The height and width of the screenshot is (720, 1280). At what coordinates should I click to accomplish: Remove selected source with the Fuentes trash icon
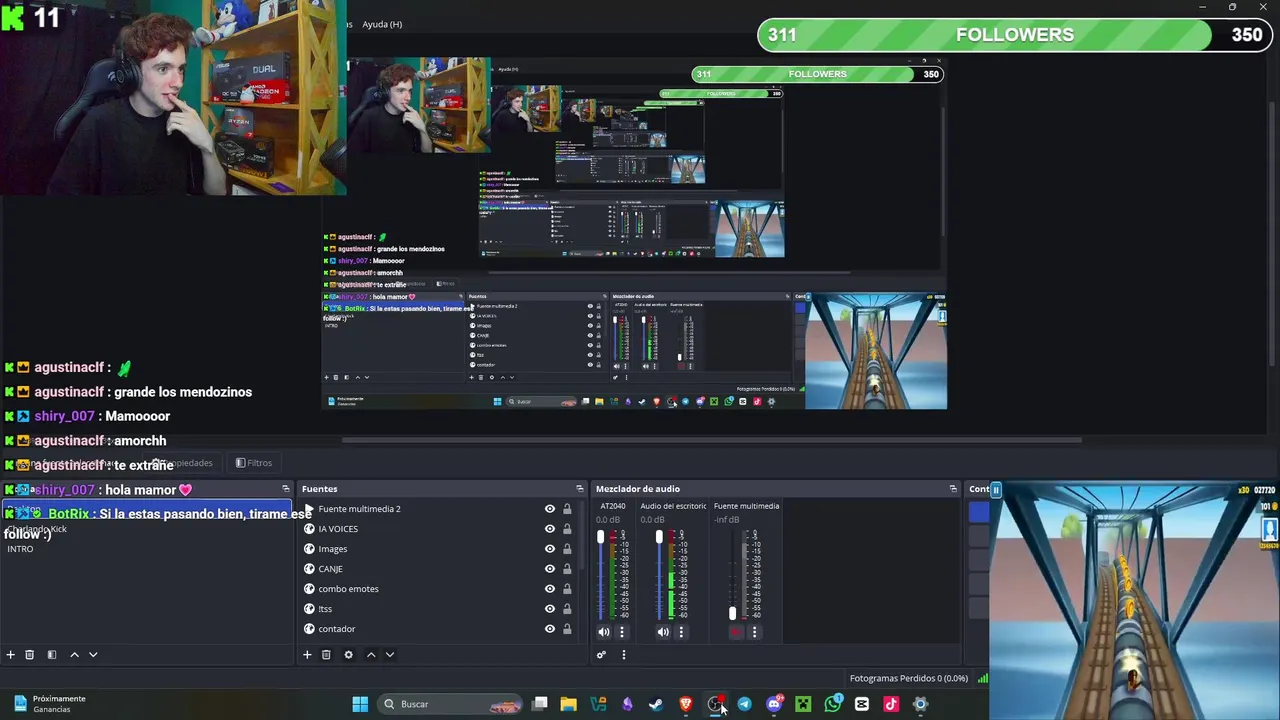(326, 655)
